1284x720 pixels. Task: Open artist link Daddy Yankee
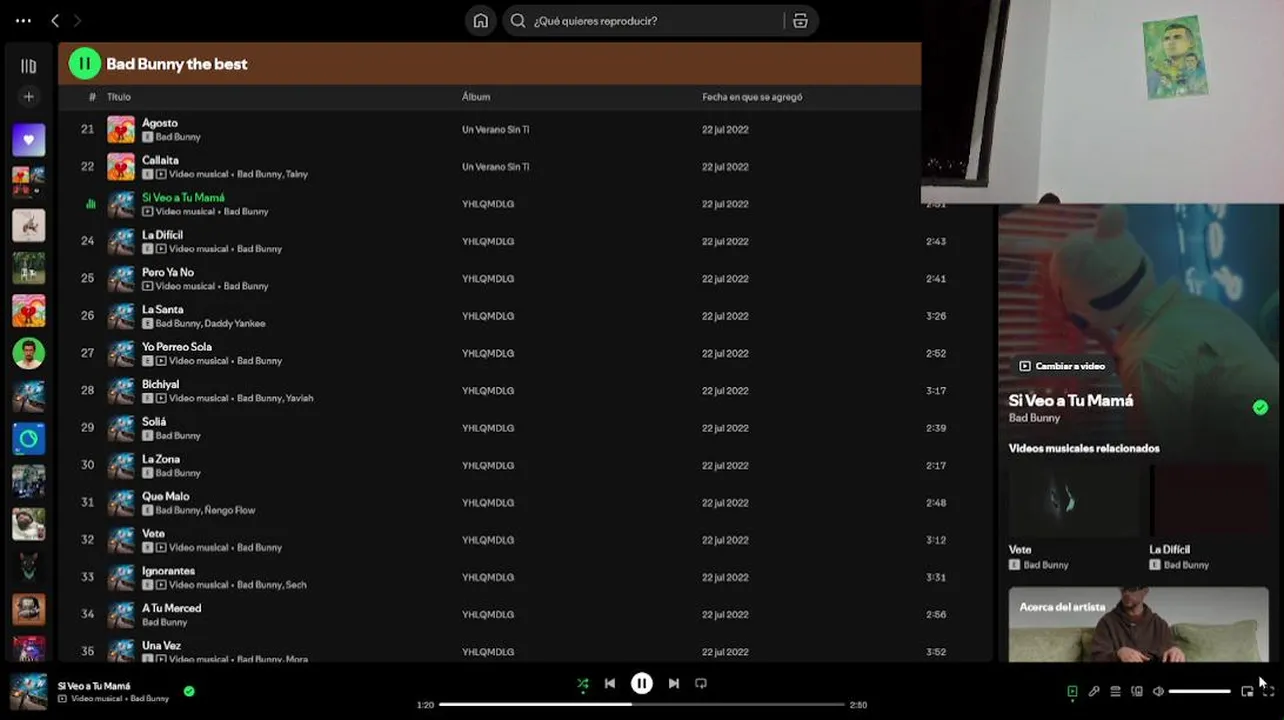[235, 324]
